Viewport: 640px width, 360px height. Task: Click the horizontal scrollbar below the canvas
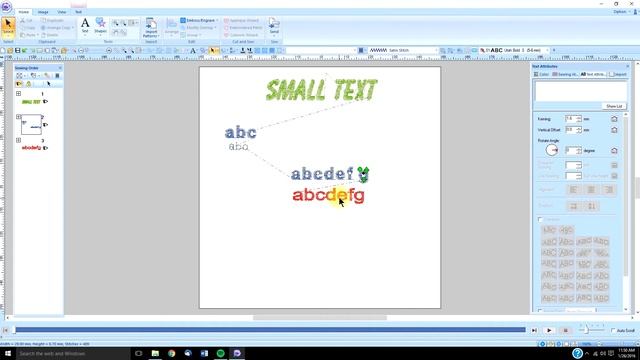coord(320,318)
